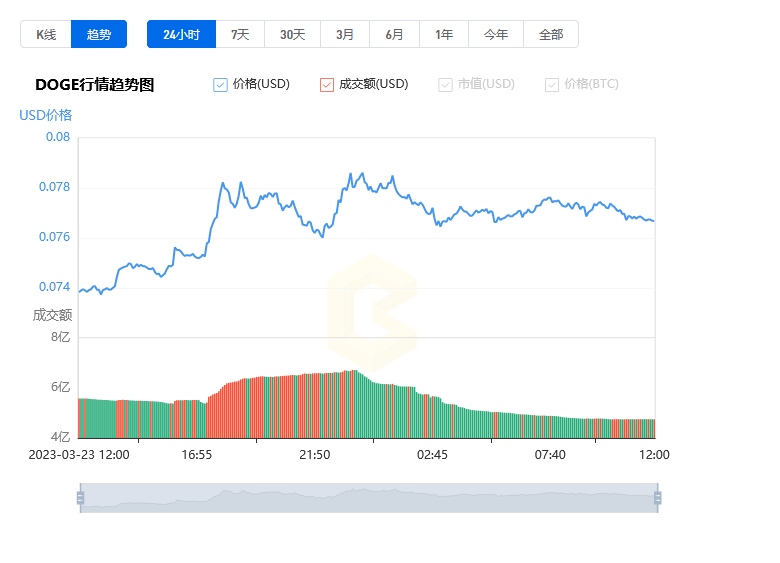The width and height of the screenshot is (780, 563).
Task: Select the 24小时 time range
Action: point(181,34)
